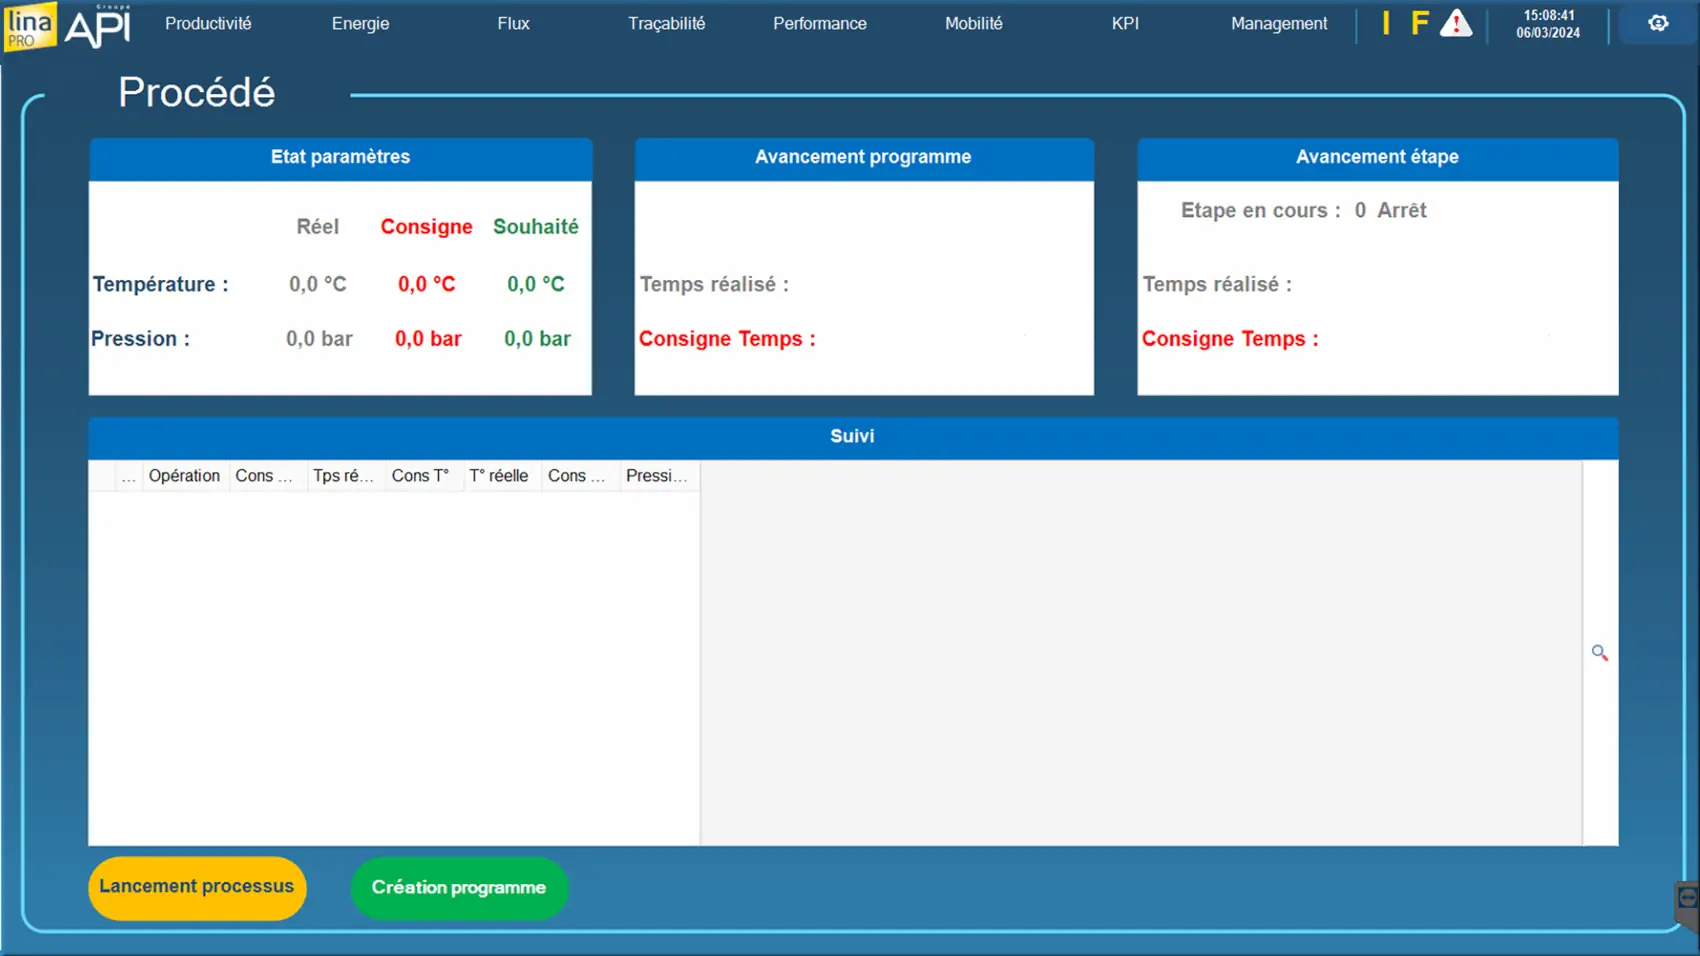
Task: Click the T° réelle column header
Action: (x=499, y=476)
